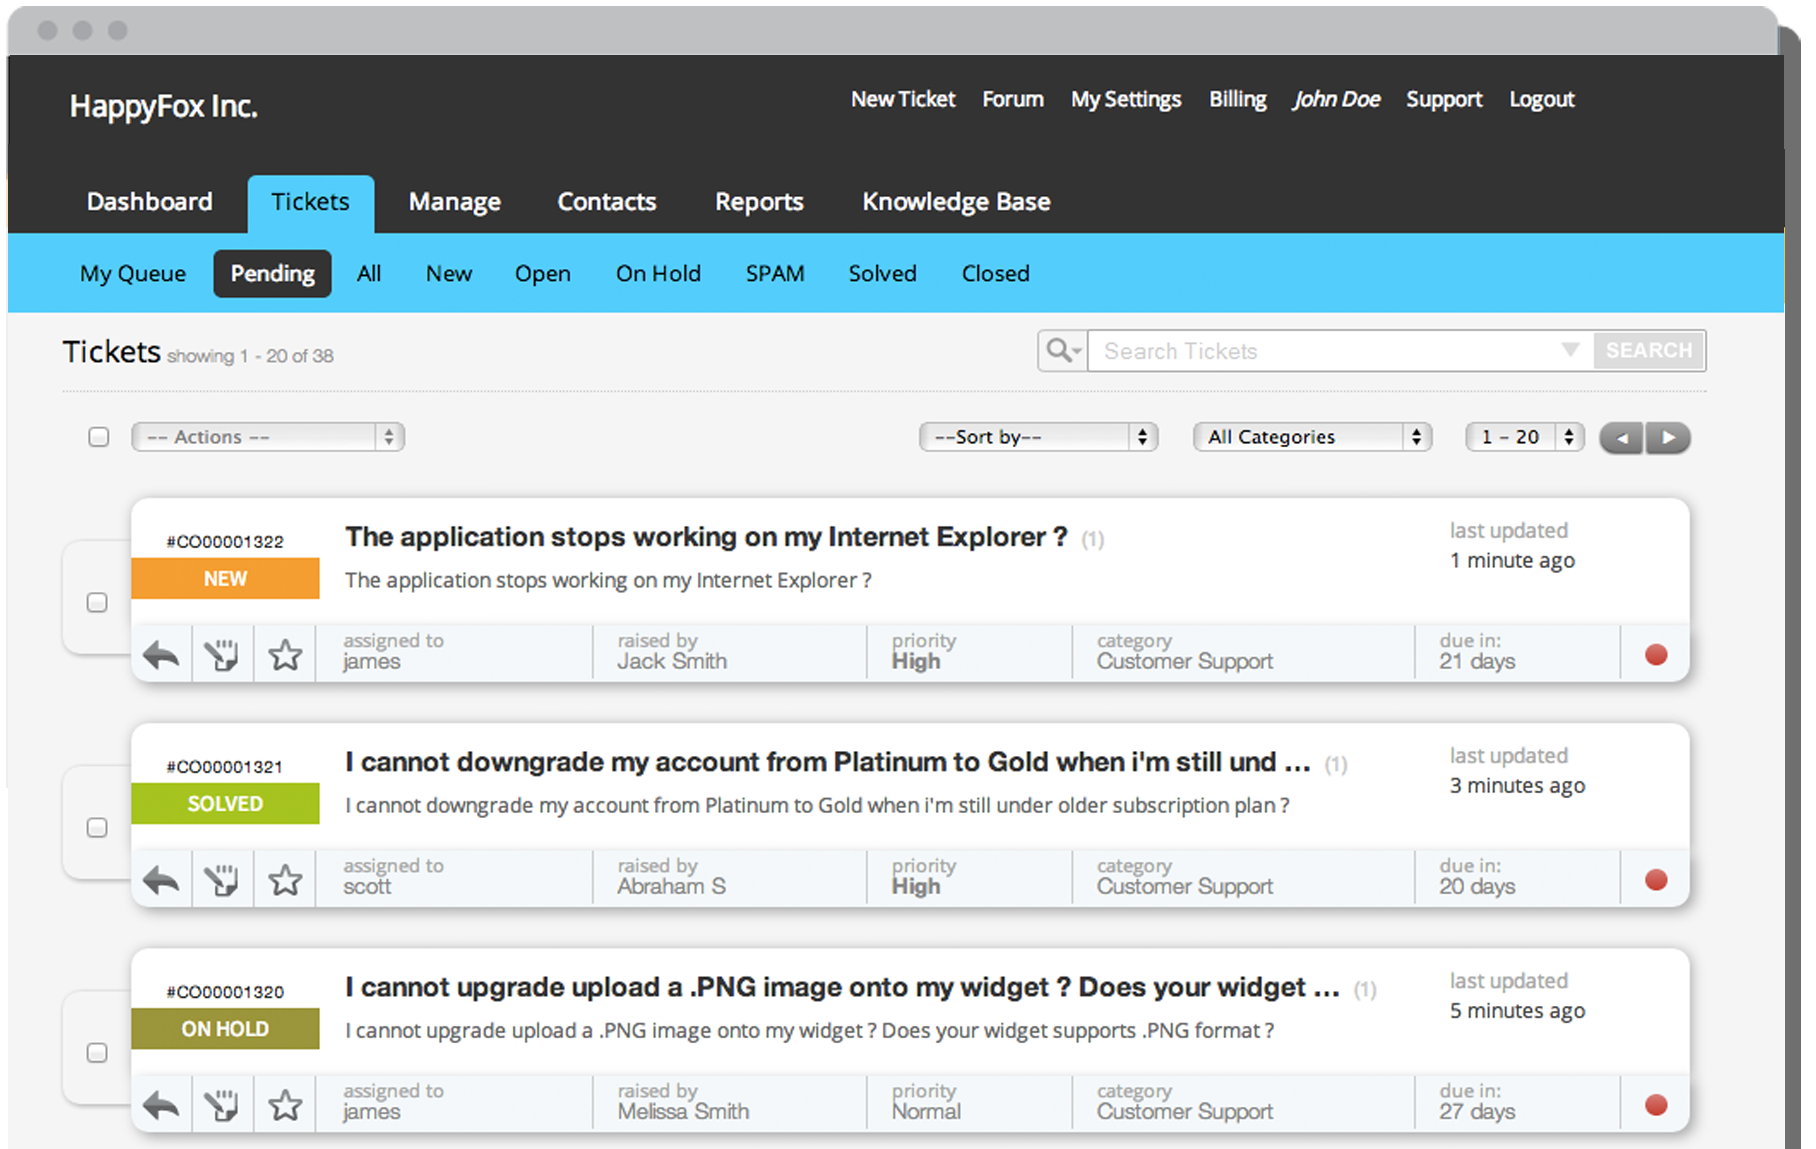Star the .PNG image upload ticket

(285, 1106)
